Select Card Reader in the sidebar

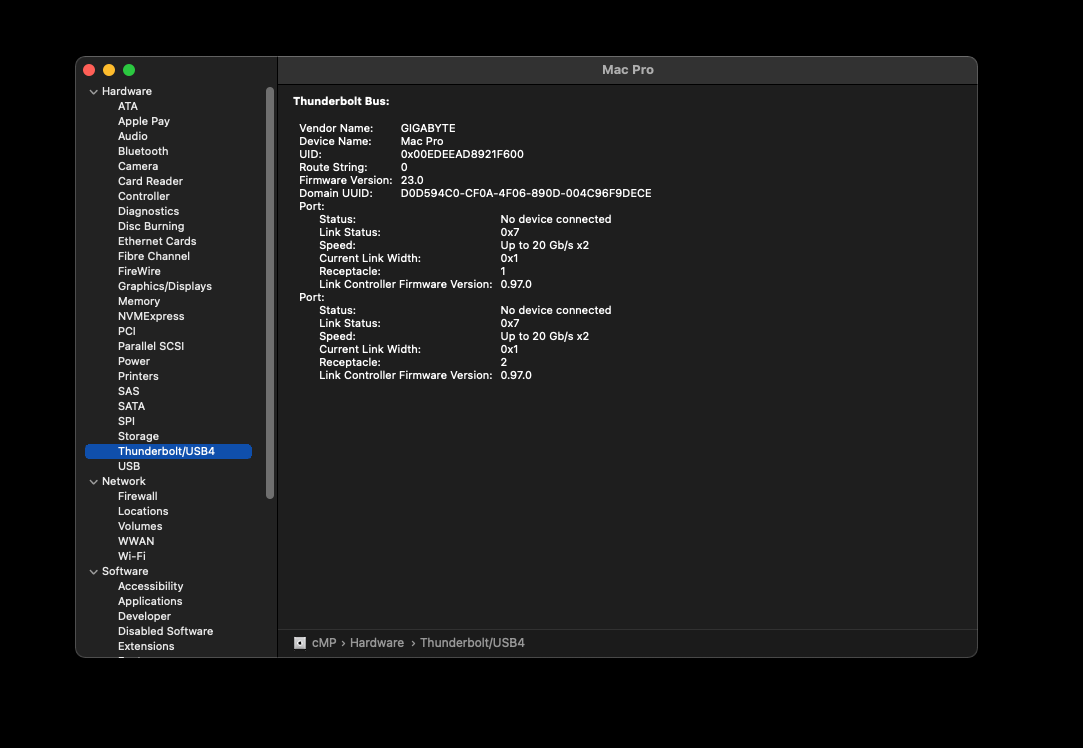[x=151, y=181]
